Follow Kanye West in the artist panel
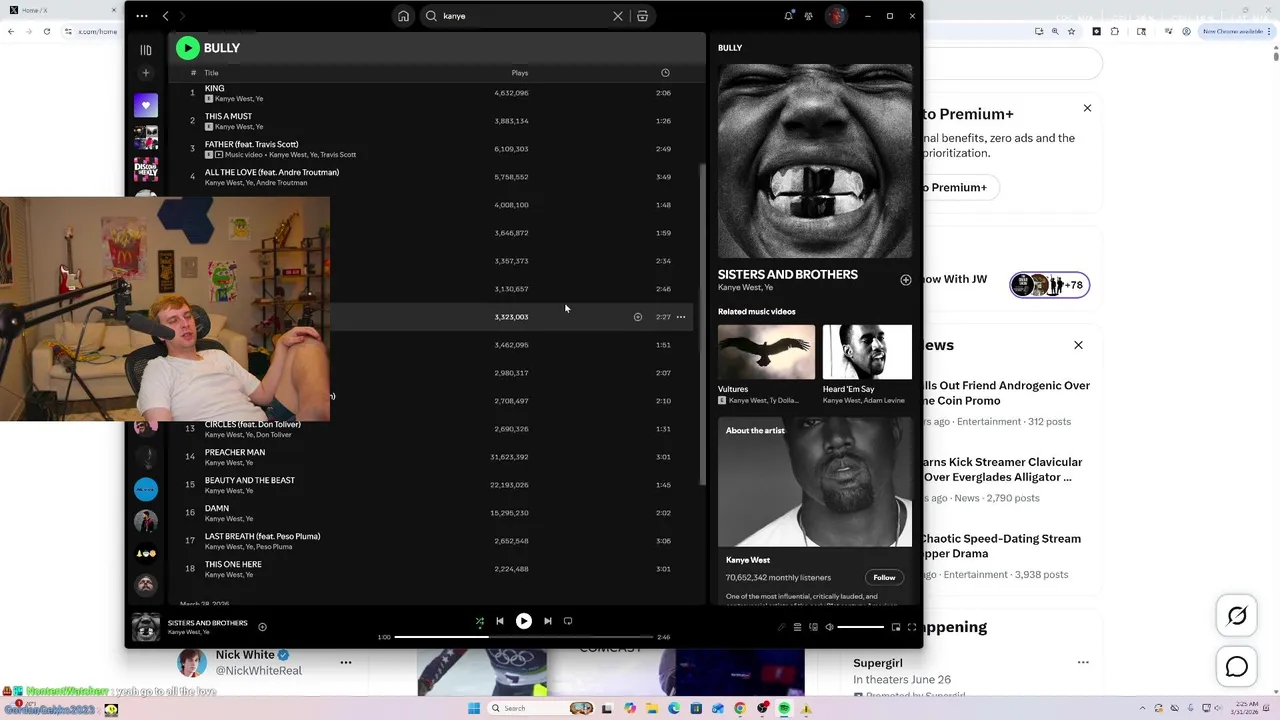Image resolution: width=1280 pixels, height=720 pixels. tap(884, 577)
